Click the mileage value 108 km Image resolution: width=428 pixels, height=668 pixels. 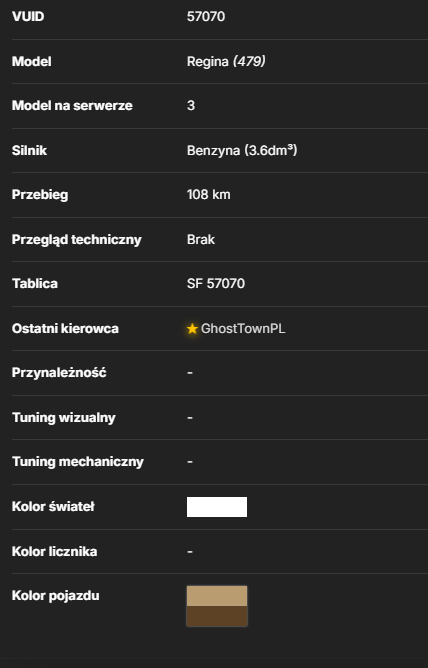tap(209, 195)
